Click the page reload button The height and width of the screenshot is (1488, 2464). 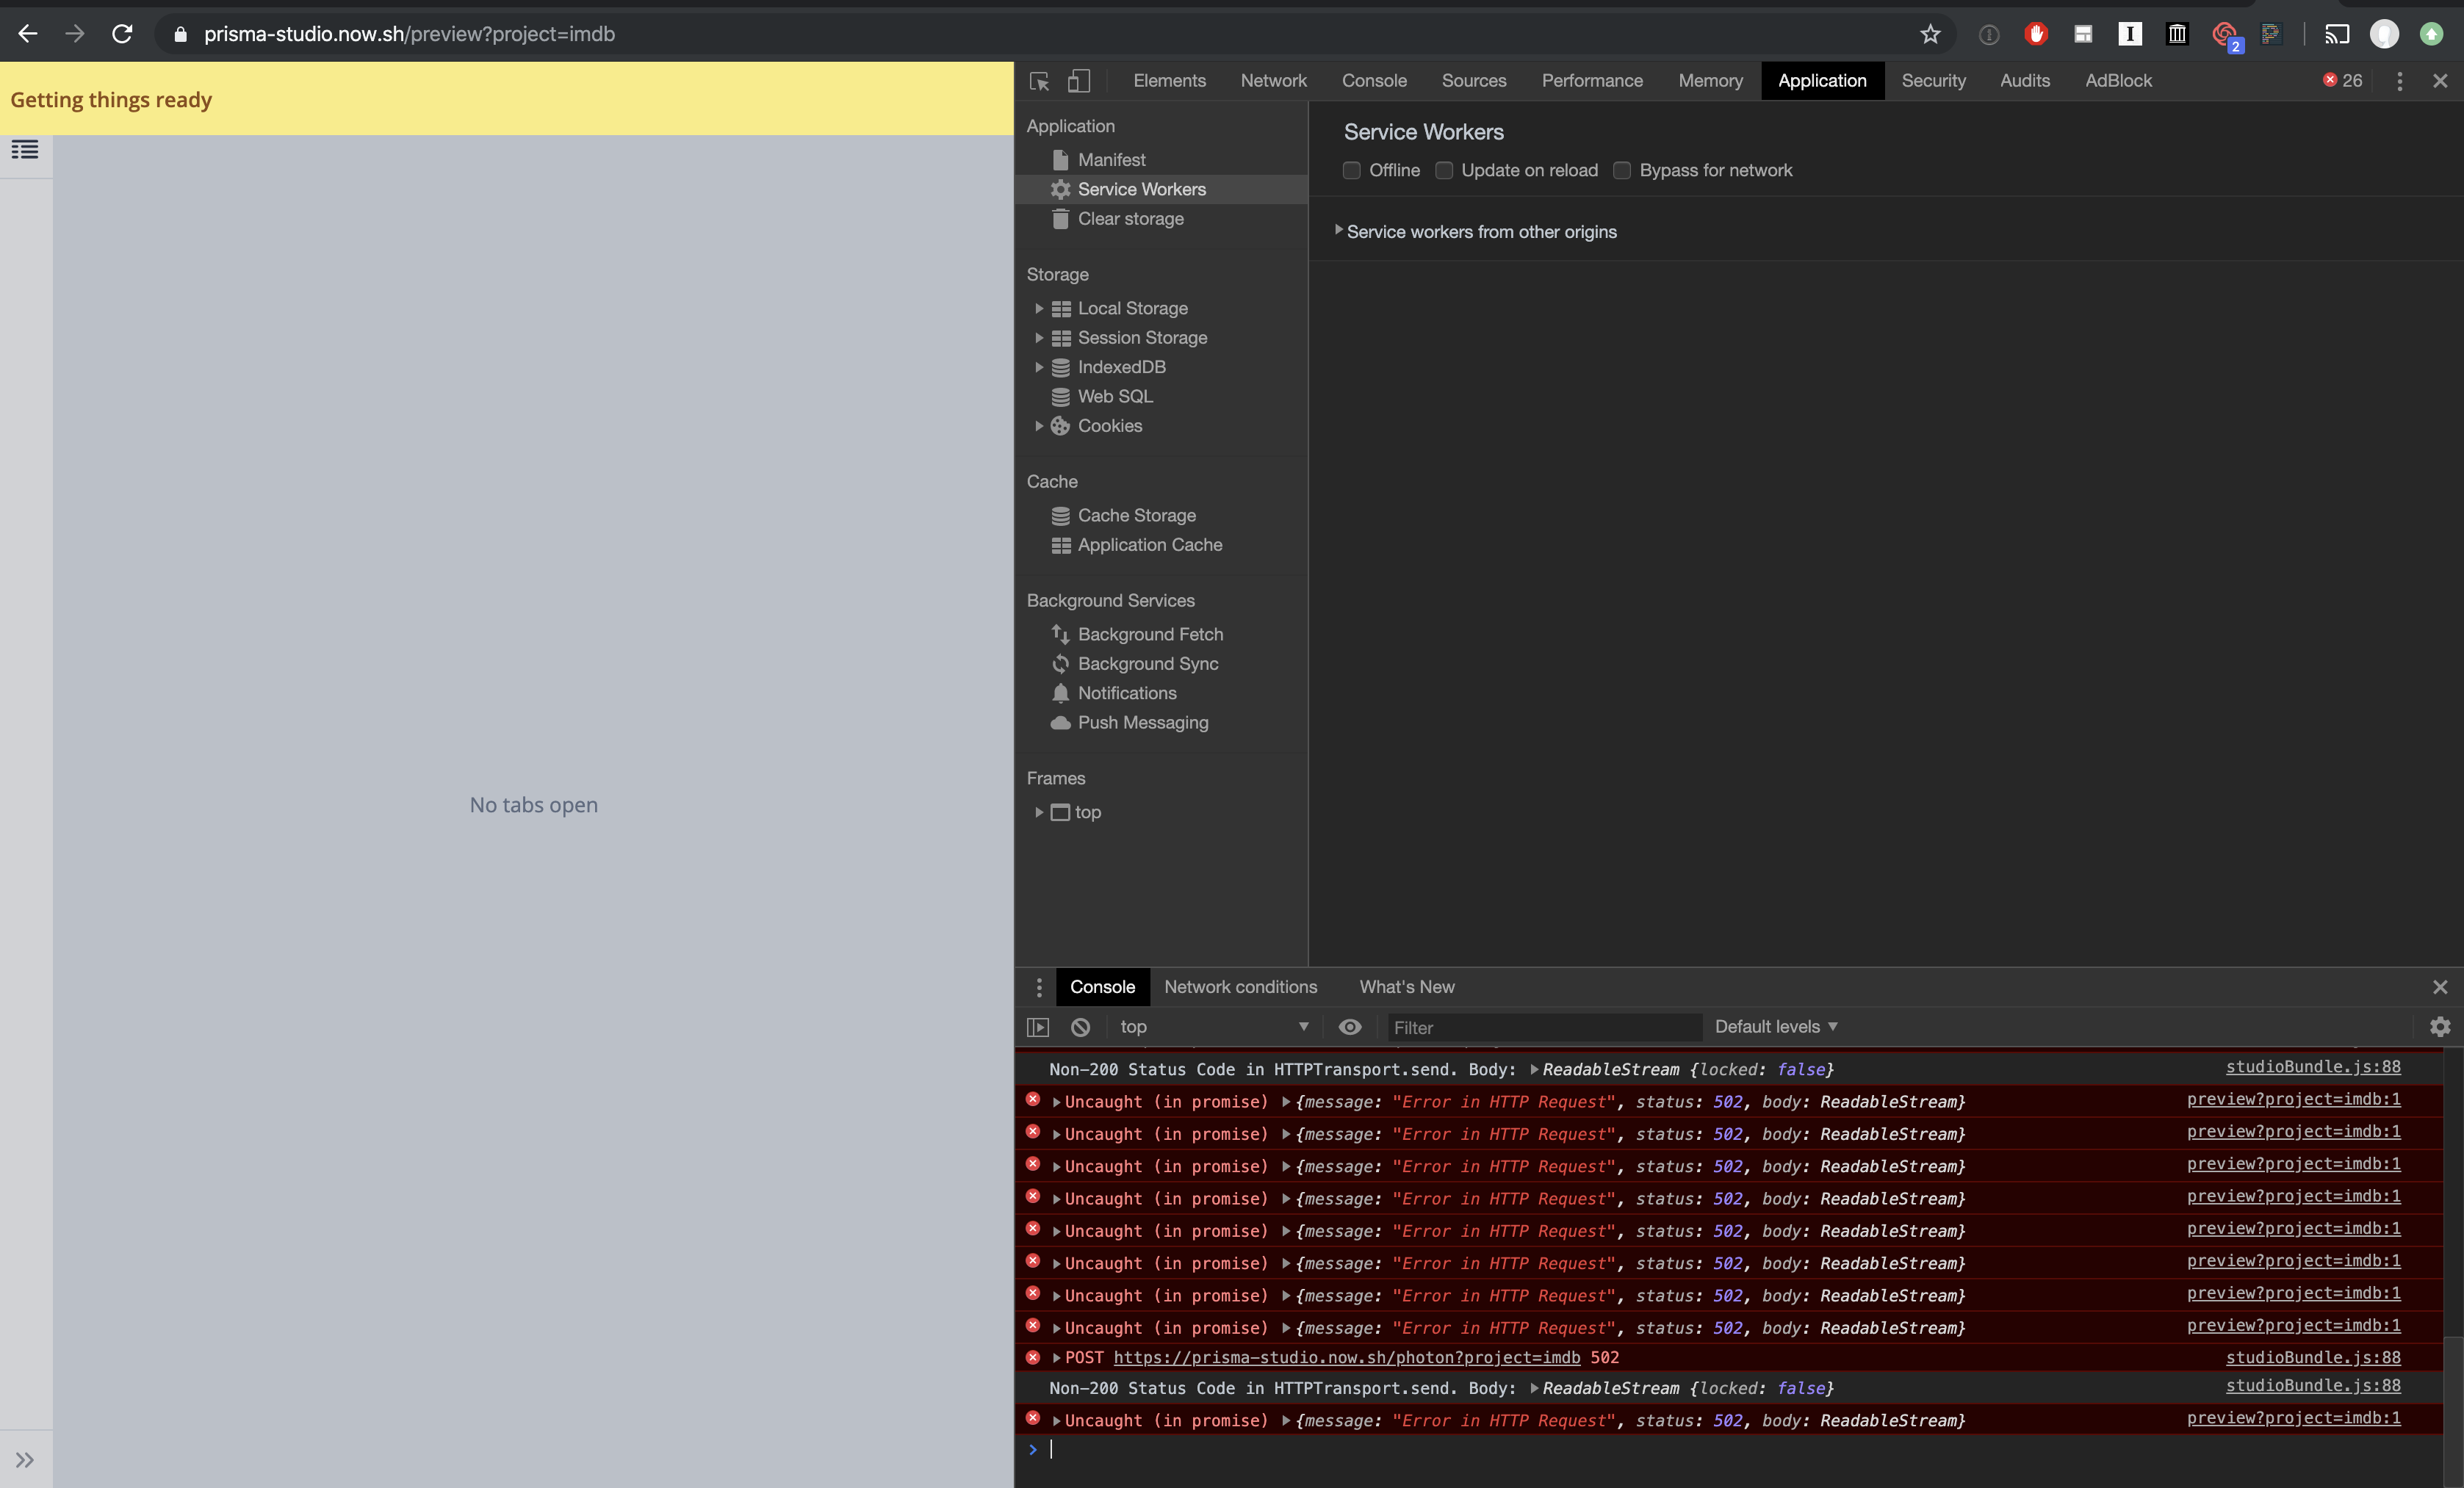click(x=122, y=33)
